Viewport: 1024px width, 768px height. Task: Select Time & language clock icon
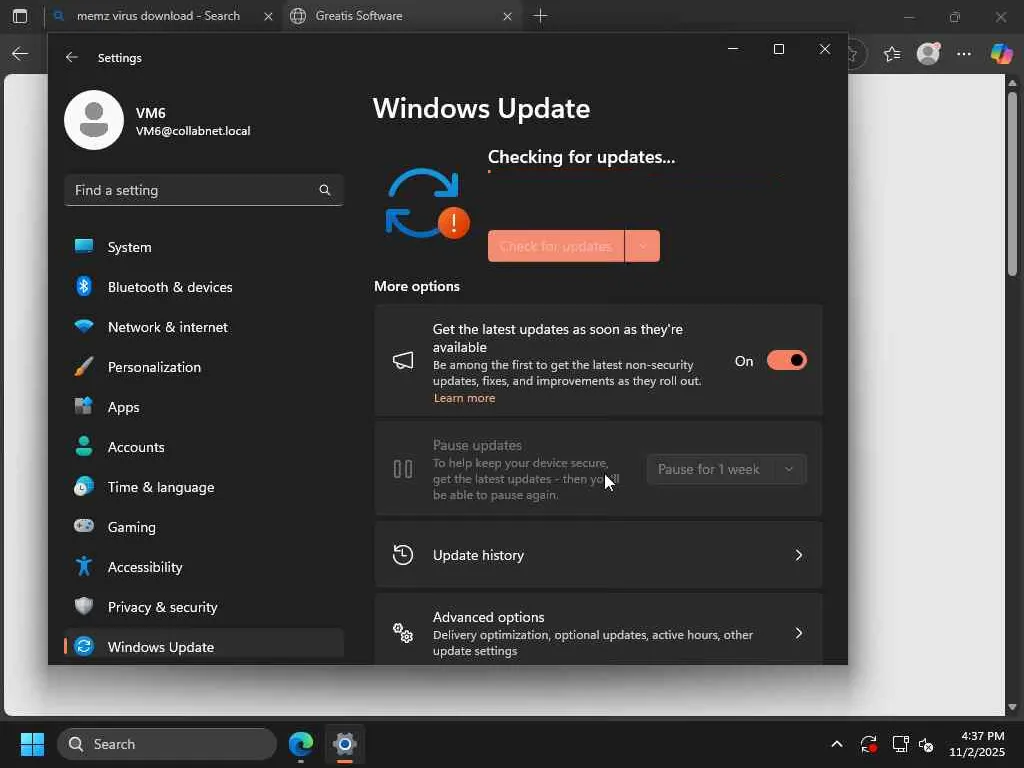coord(84,487)
